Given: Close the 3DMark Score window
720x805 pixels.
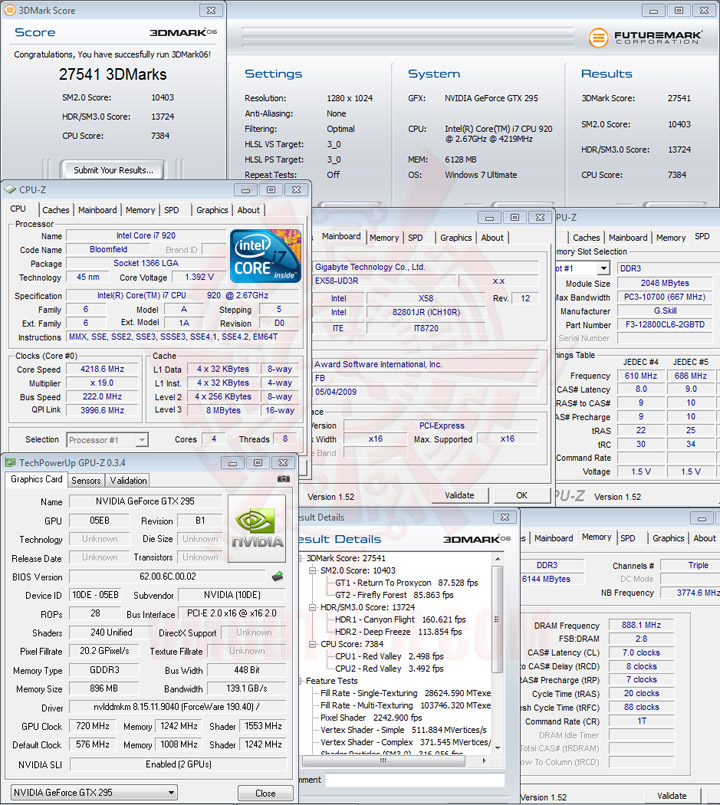Looking at the screenshot, I should (211, 10).
